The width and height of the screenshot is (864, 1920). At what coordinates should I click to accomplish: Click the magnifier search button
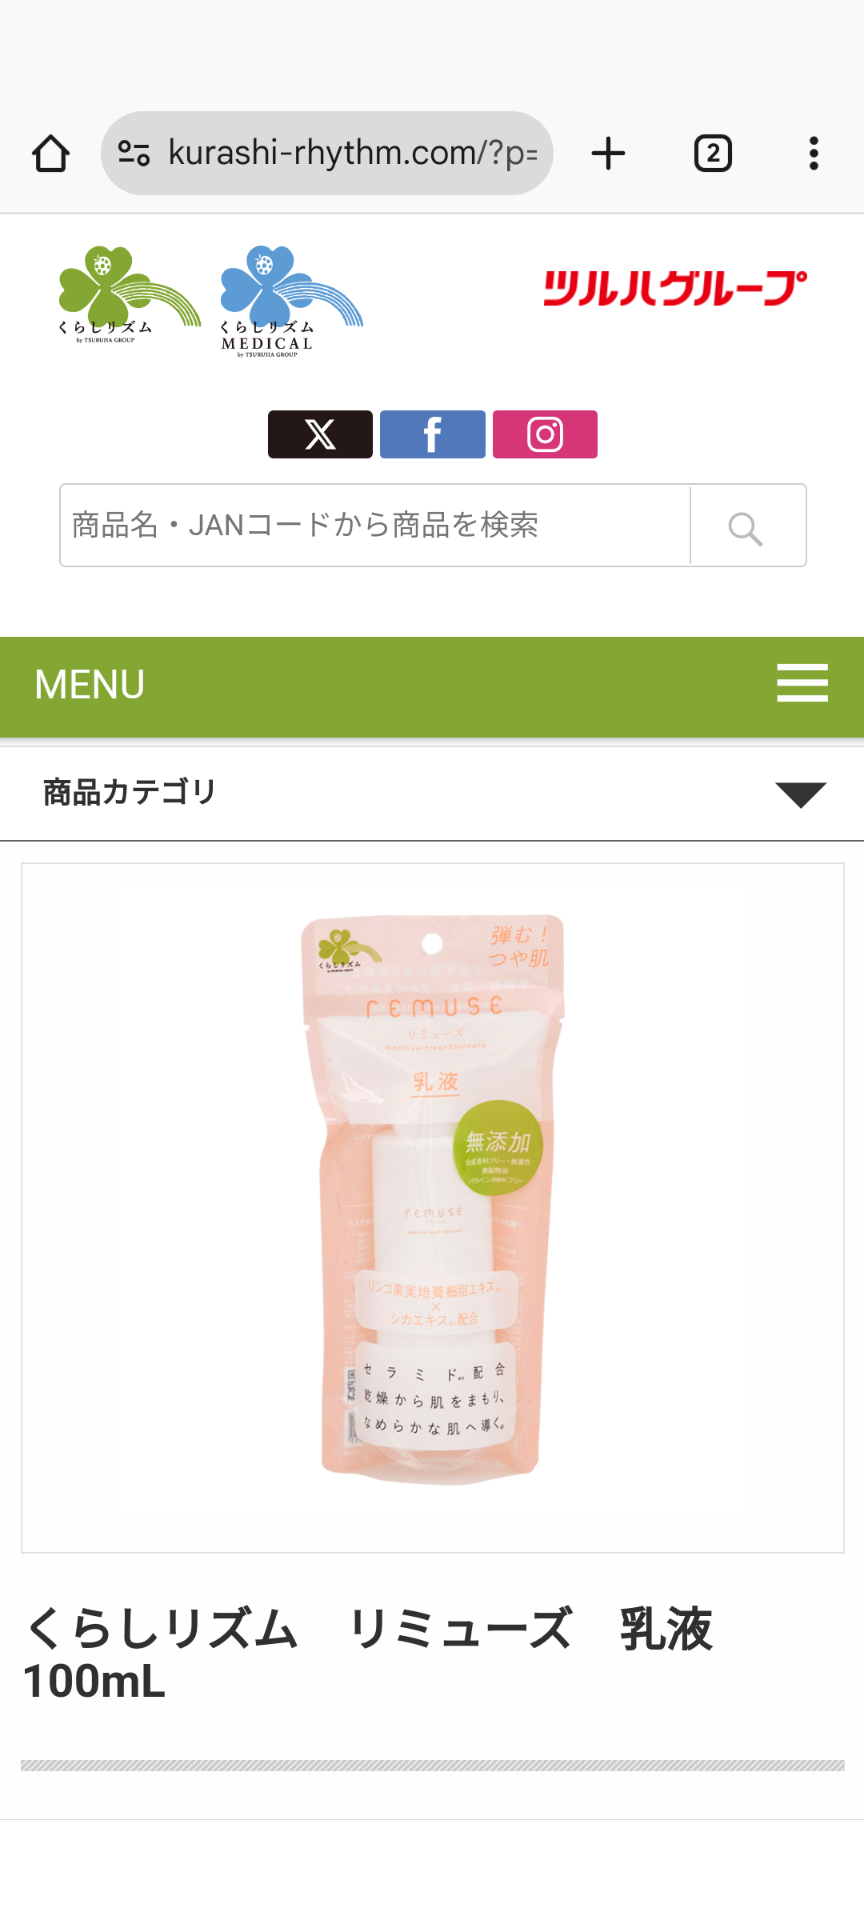(747, 526)
